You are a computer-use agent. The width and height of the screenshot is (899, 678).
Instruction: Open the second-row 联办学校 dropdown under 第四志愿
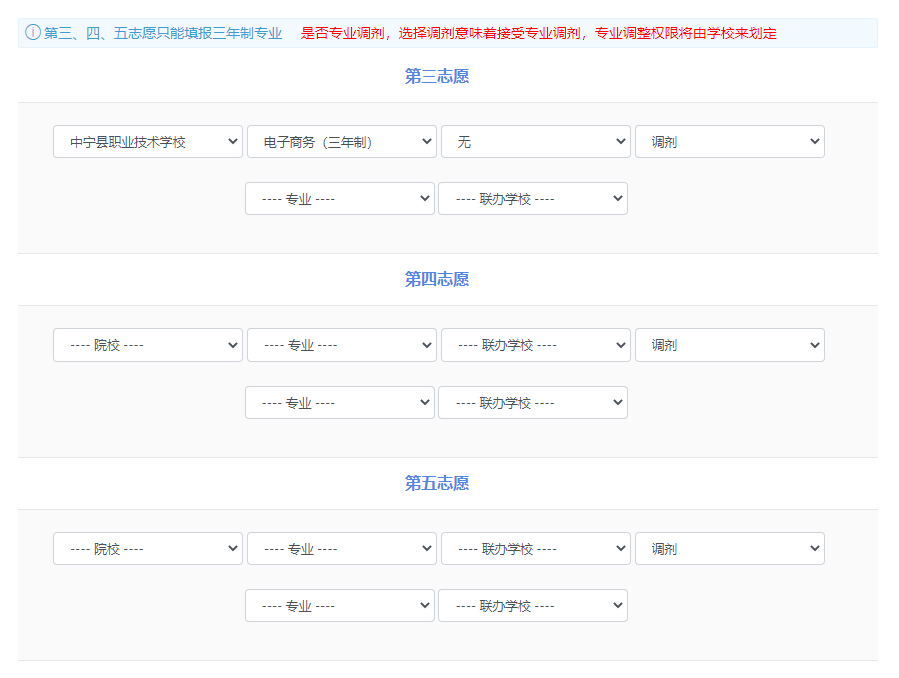tap(533, 402)
